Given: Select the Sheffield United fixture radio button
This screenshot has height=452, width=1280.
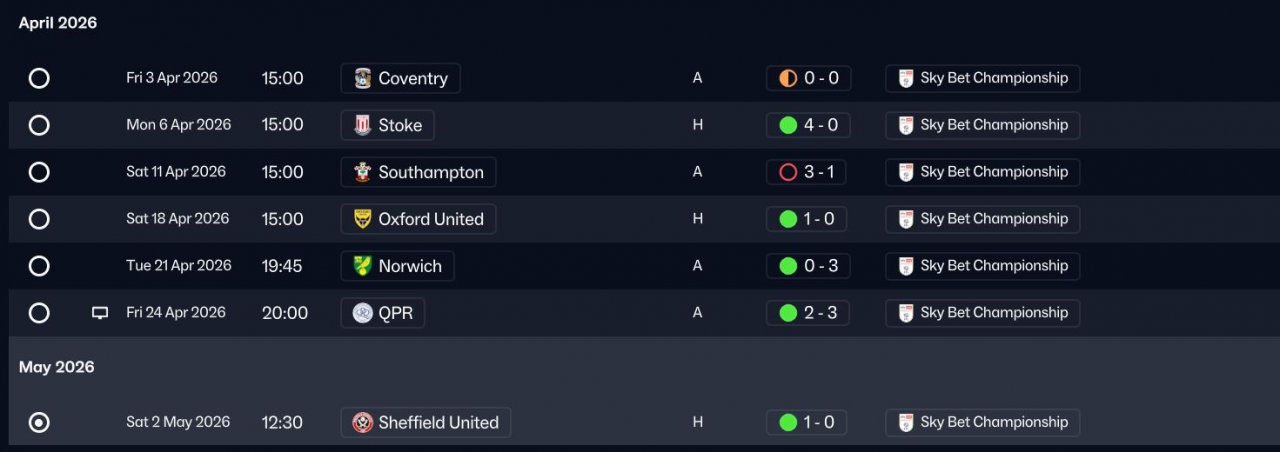Looking at the screenshot, I should (39, 422).
